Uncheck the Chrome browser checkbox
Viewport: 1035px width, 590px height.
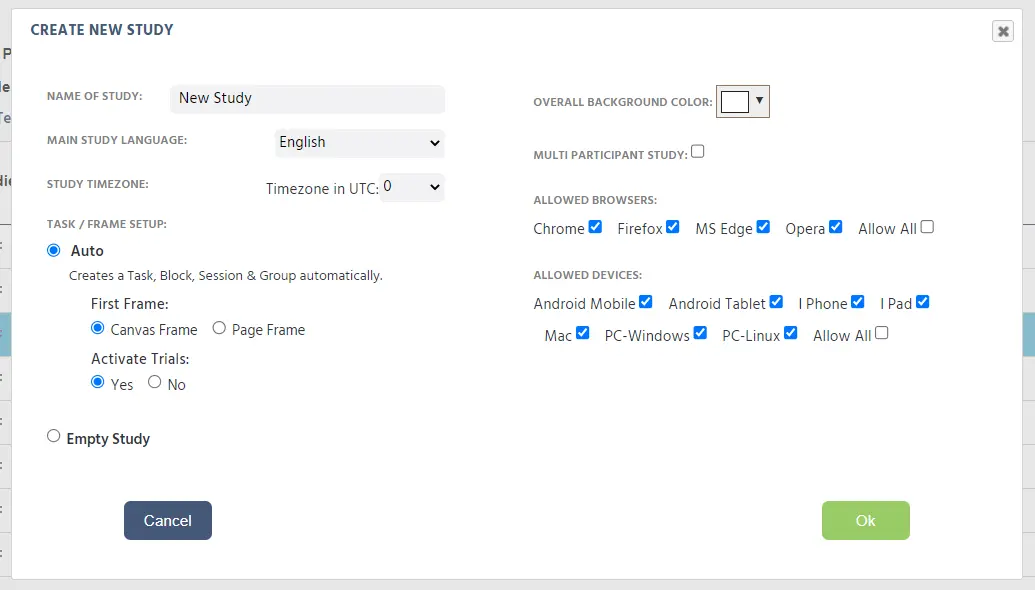[595, 227]
